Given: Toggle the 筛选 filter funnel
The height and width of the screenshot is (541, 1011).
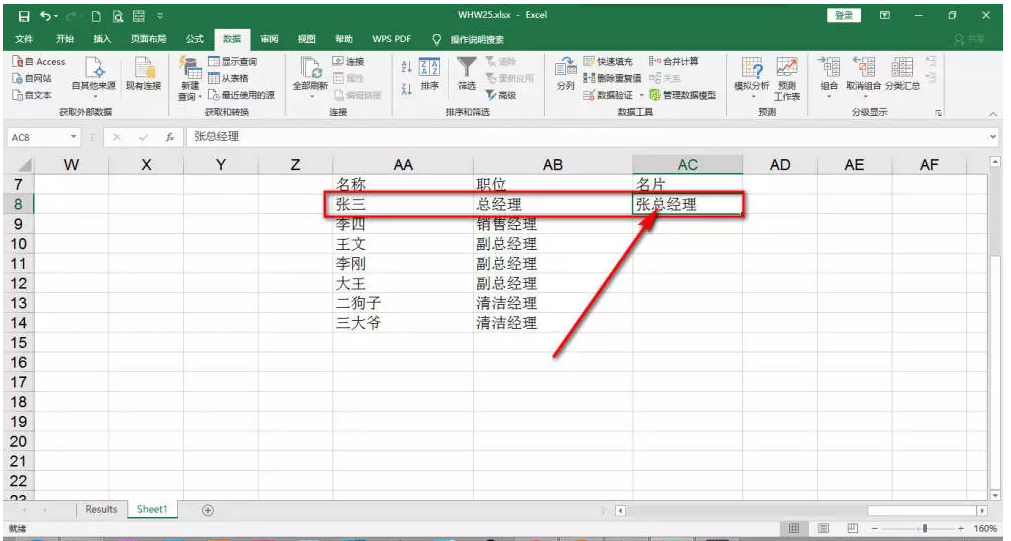Looking at the screenshot, I should 467,74.
